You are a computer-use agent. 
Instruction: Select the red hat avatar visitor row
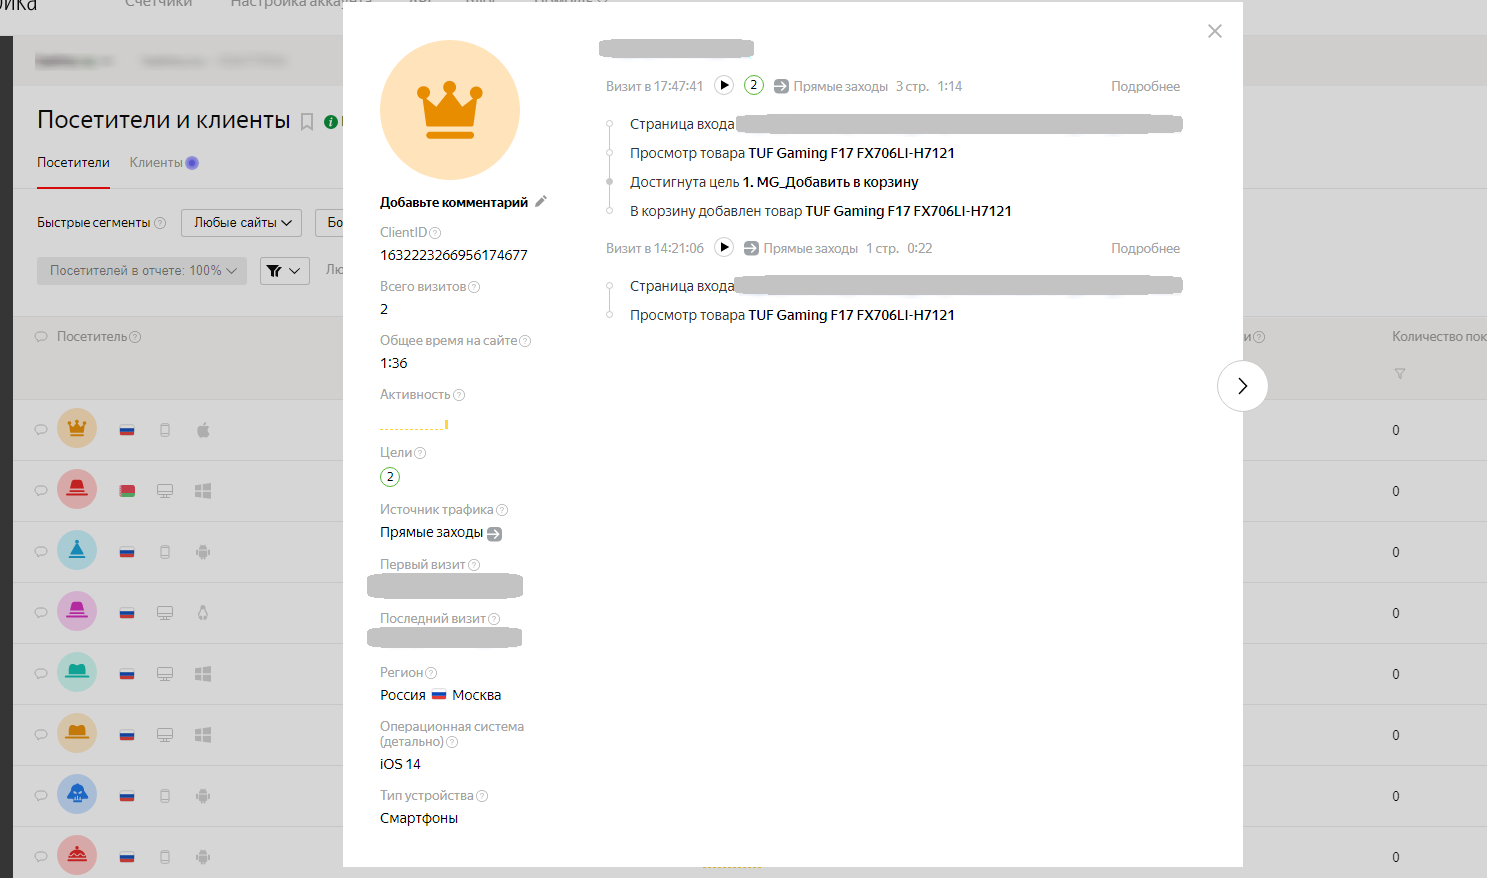pos(77,490)
